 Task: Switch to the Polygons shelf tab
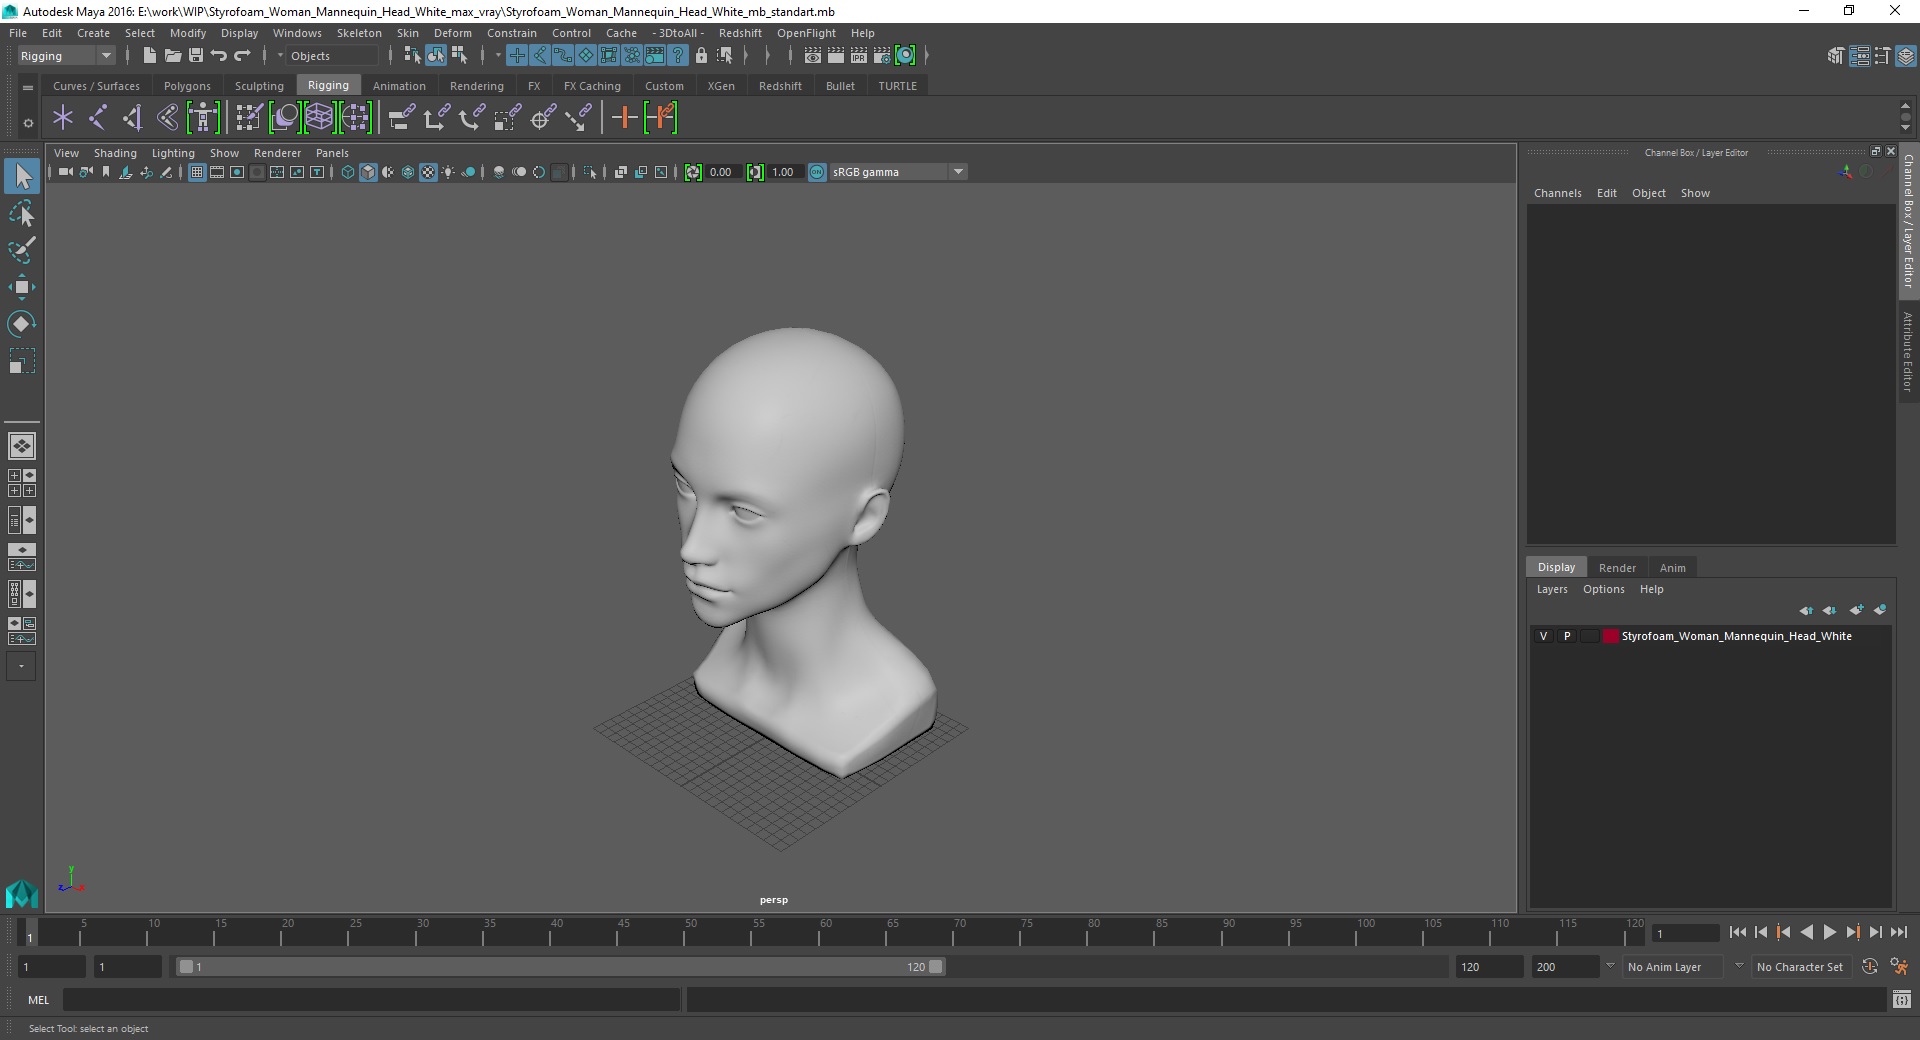187,86
